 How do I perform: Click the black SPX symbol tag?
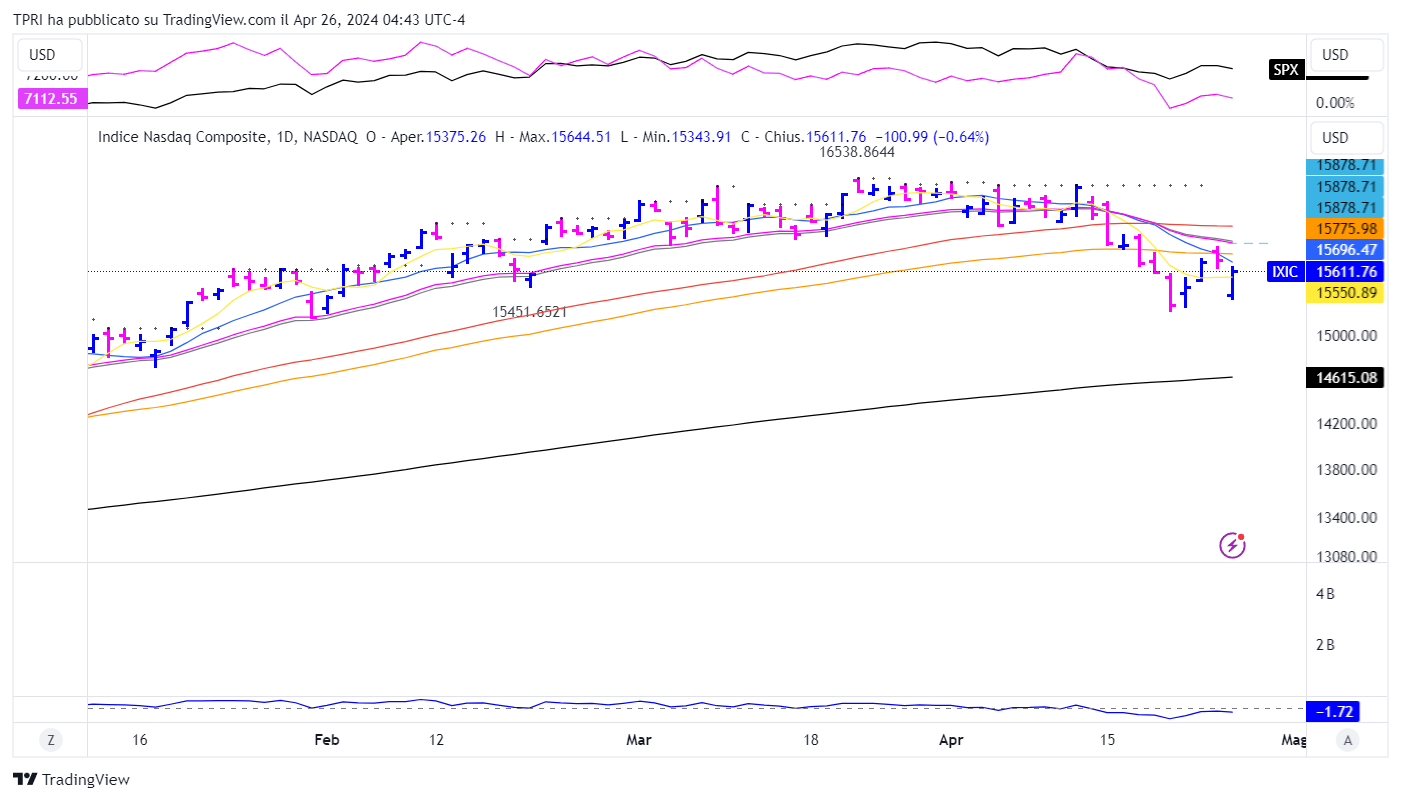pyautogui.click(x=1284, y=69)
